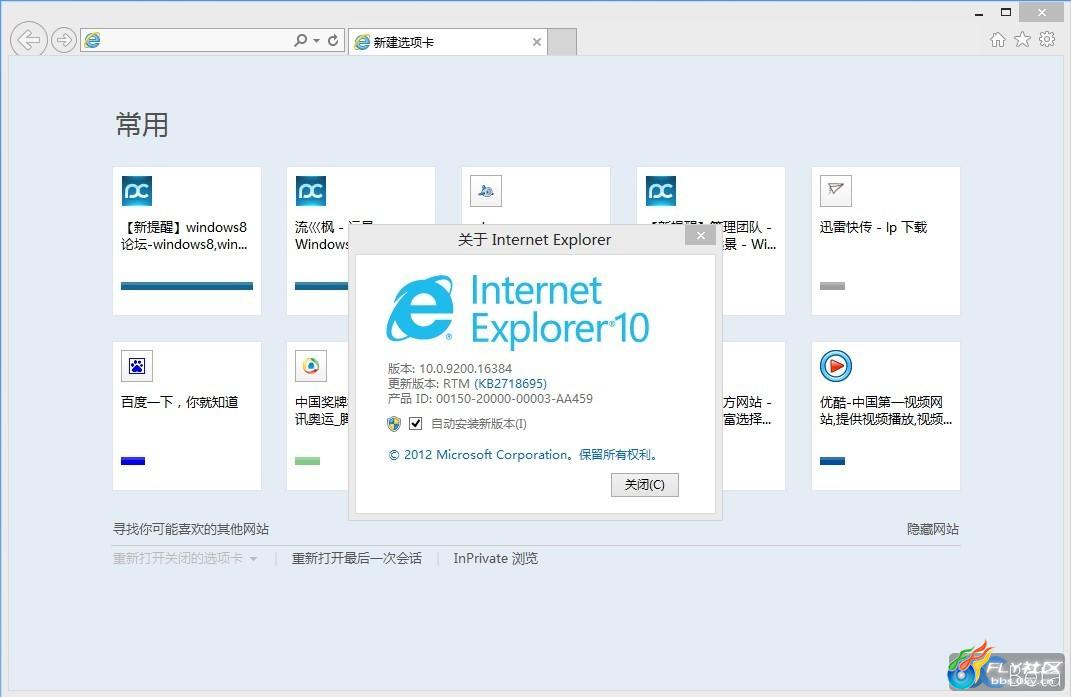Click the 关于 Internet Explorer dialog title
The height and width of the screenshot is (697, 1071).
(x=534, y=239)
